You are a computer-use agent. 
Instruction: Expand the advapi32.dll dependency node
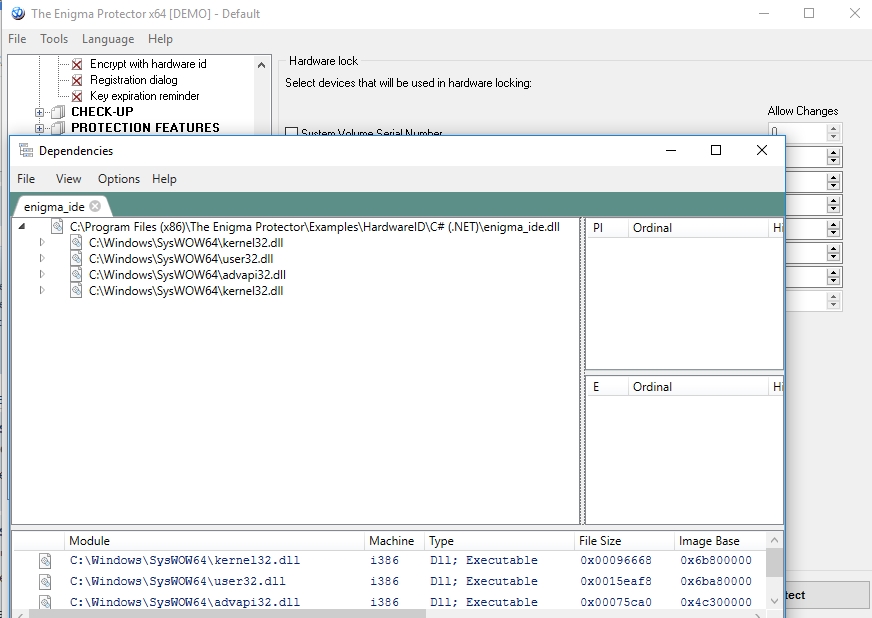42,274
